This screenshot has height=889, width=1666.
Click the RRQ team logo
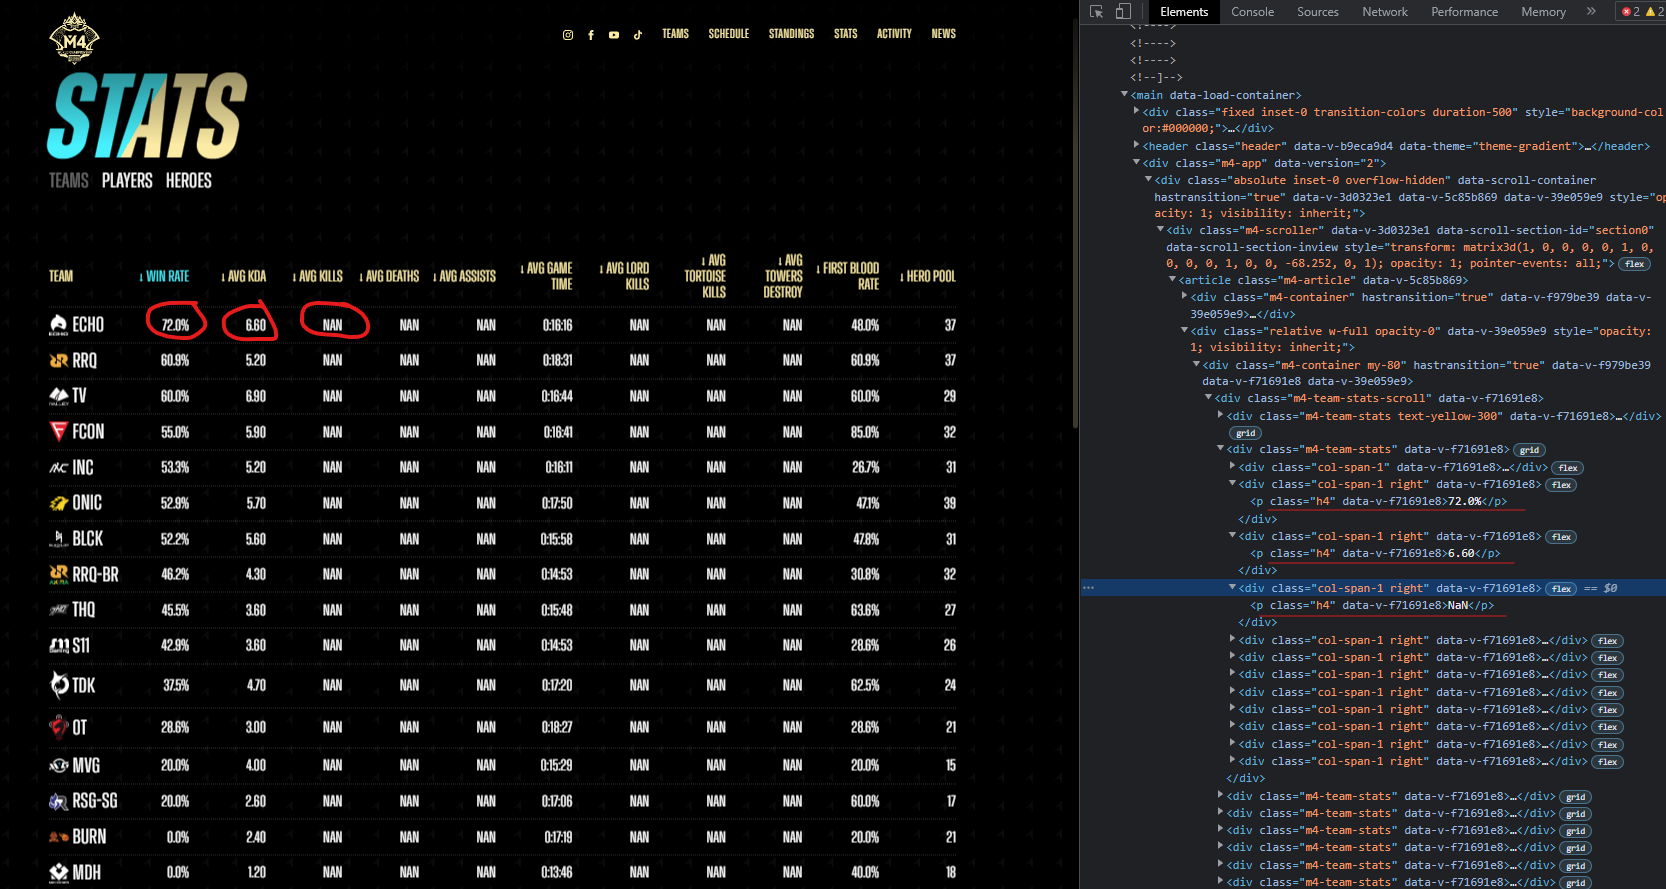tap(58, 360)
